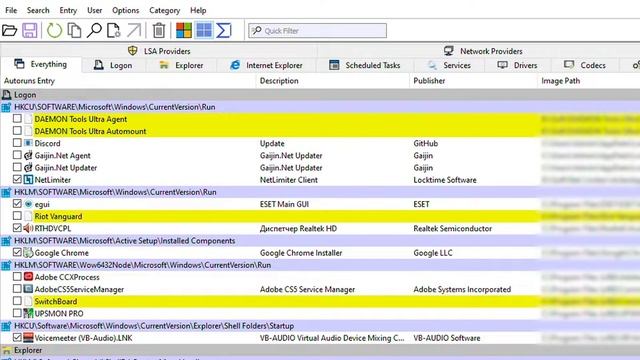Toggle the blue Windows entries filter icon
Image resolution: width=640 pixels, height=360 pixels.
tap(204, 31)
